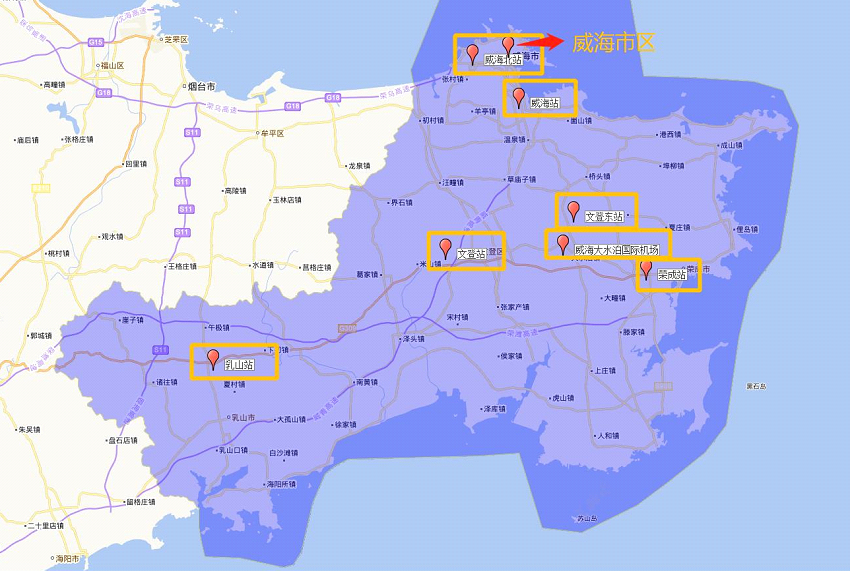This screenshot has height=571, width=850.
Task: Select the 龙泉镇 town label
Action: pos(359,166)
